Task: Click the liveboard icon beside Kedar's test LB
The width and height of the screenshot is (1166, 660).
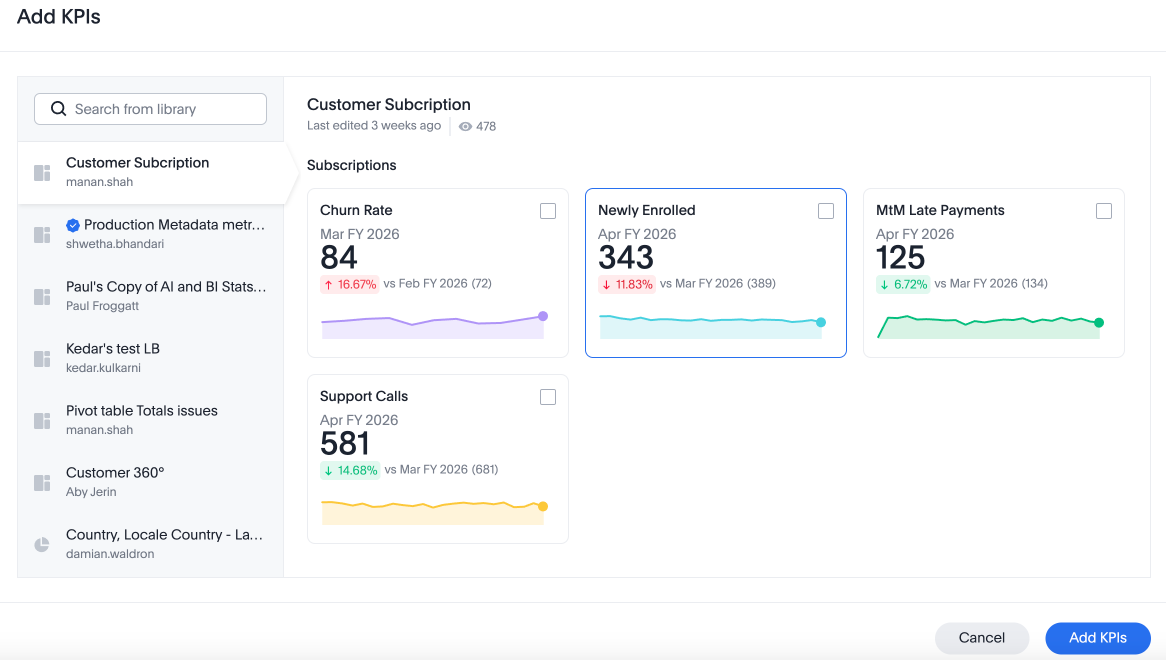Action: coord(42,359)
